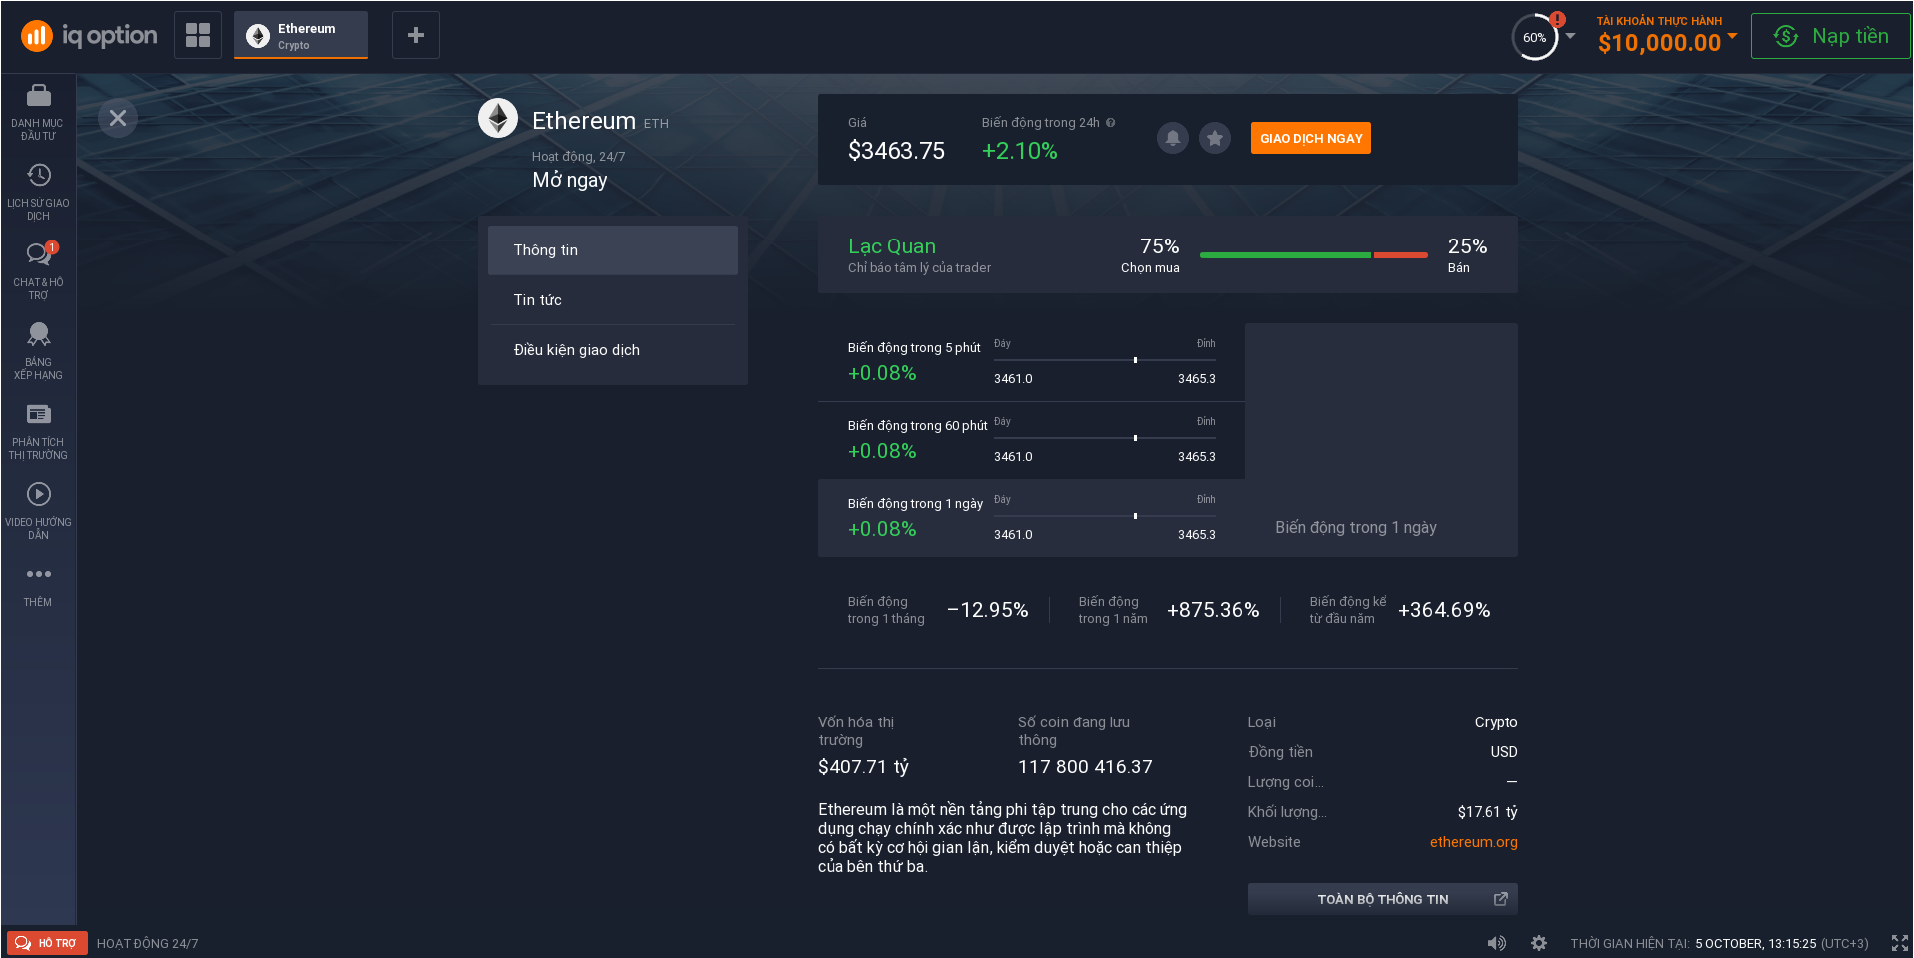Screen dimensions: 1914x958
Task: Open the asset grid layout icon
Action: 198,35
